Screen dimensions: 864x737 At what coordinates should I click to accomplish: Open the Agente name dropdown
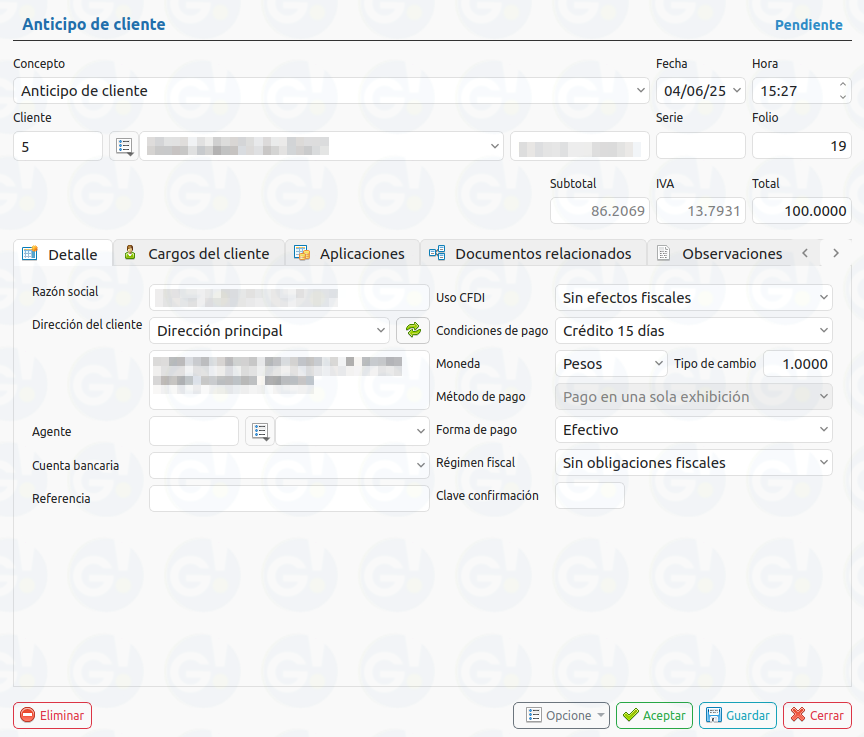420,431
